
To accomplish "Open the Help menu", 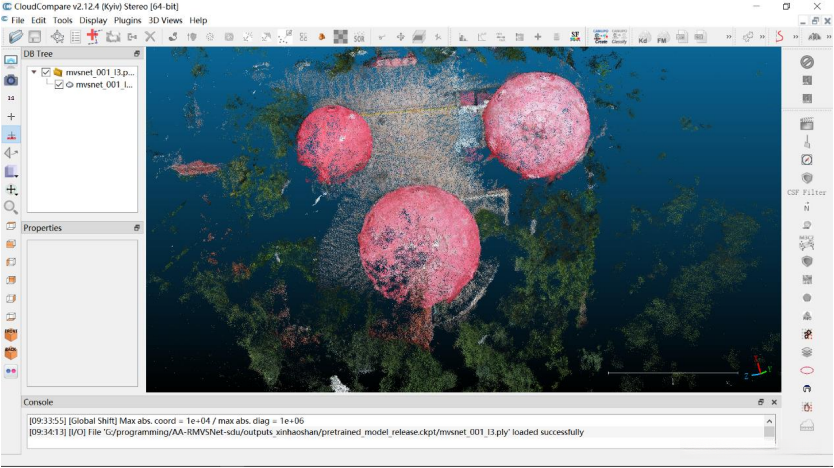I will pyautogui.click(x=198, y=20).
